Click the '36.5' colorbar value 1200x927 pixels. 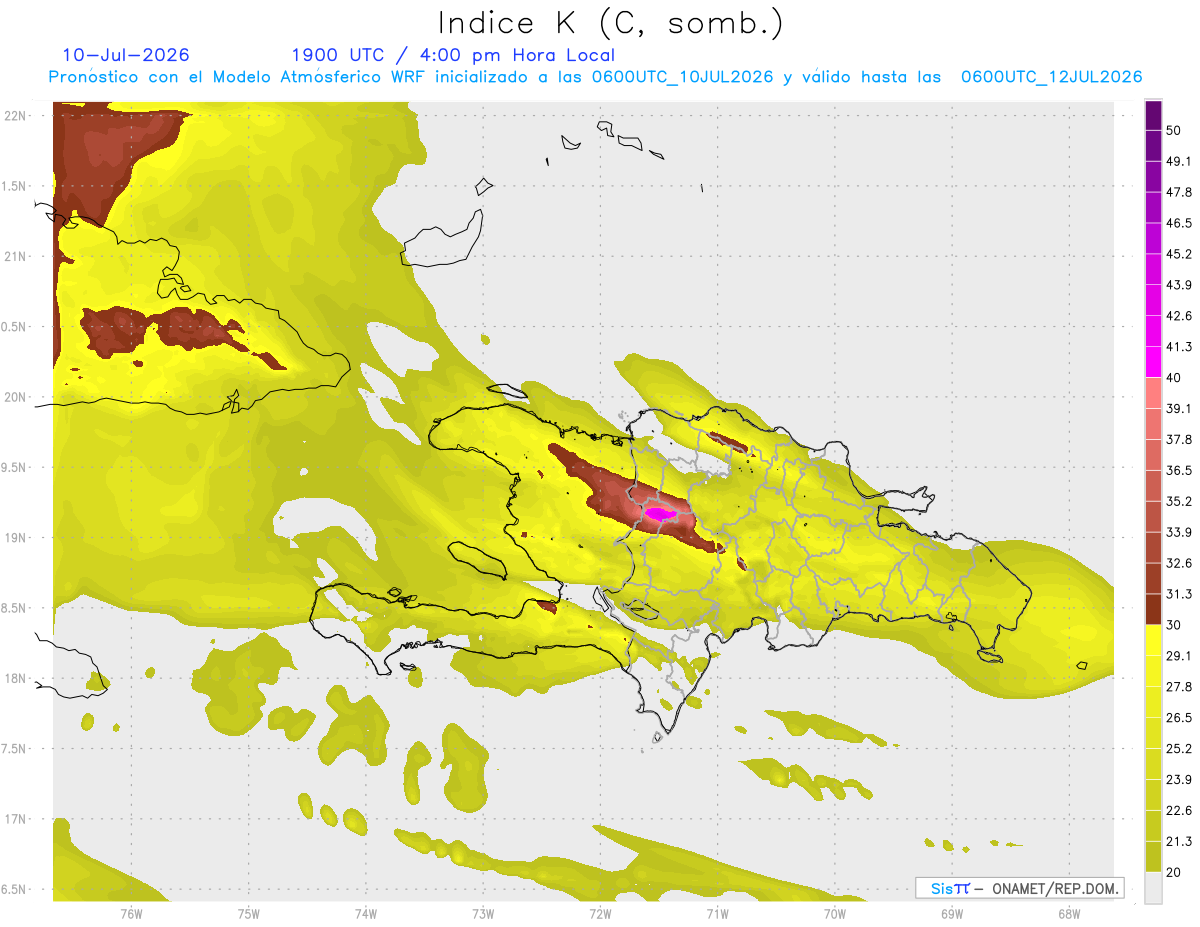[x=1179, y=470]
